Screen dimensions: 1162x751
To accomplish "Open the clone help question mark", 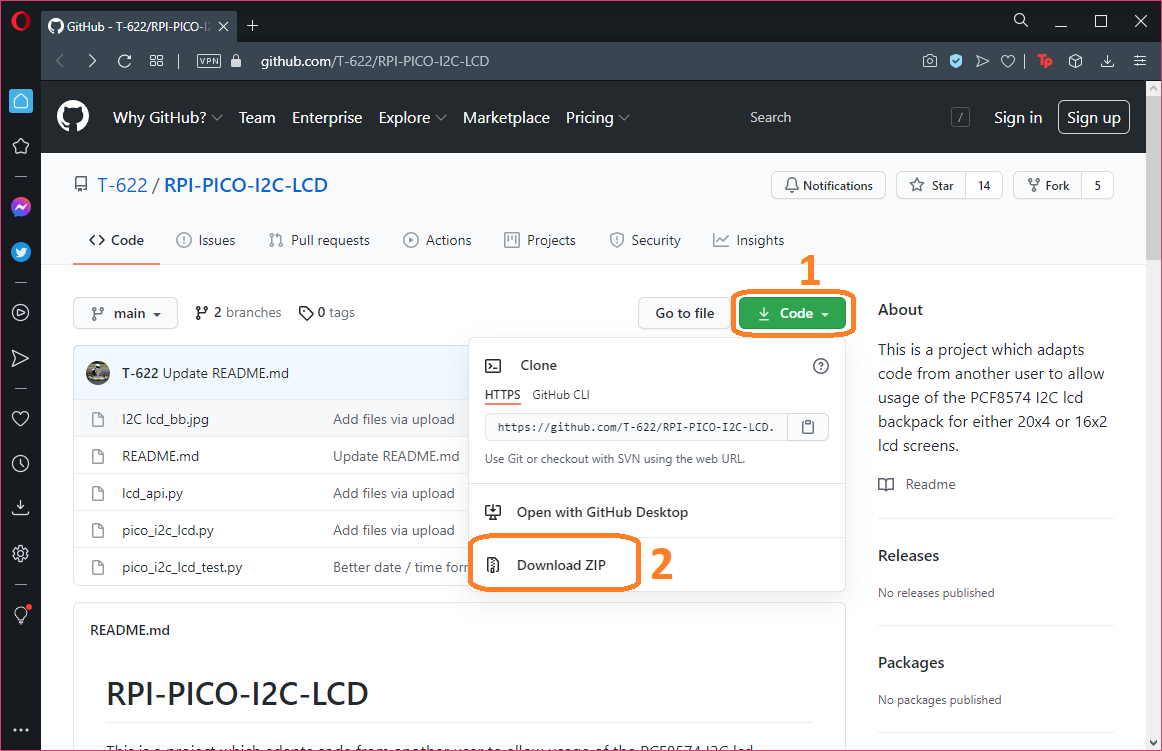I will coord(821,366).
